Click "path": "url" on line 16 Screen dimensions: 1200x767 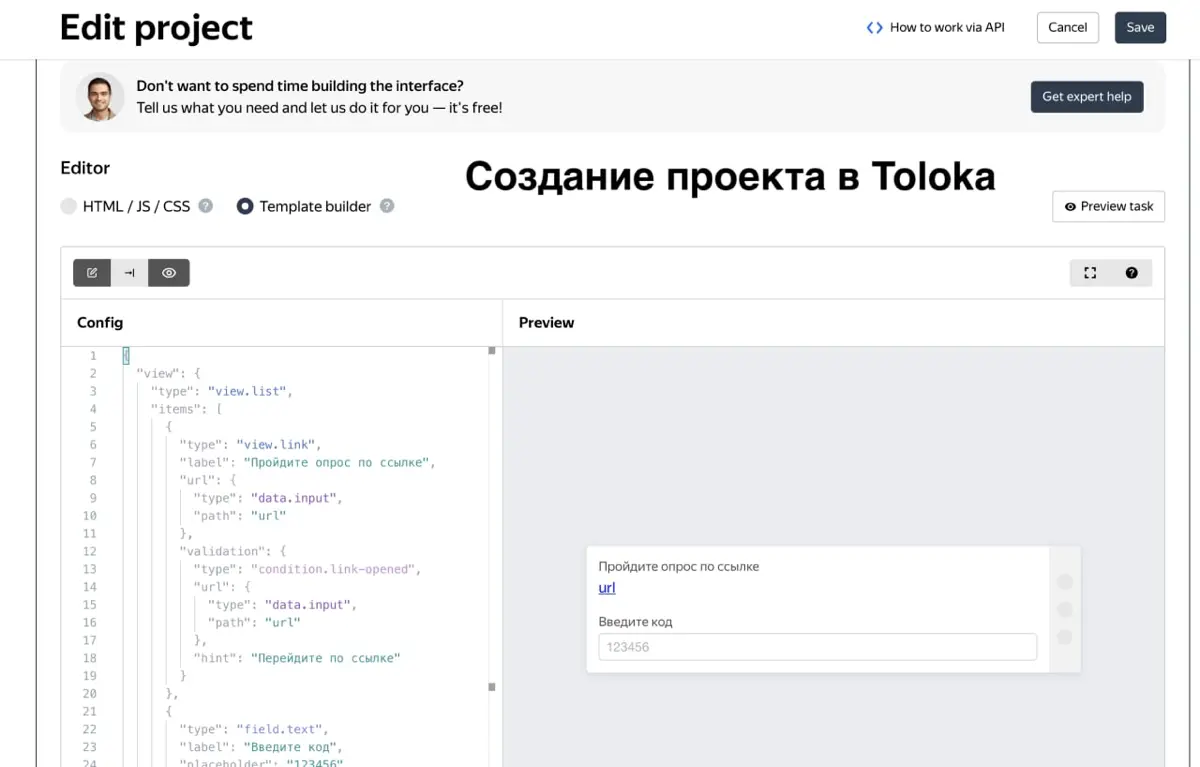click(x=254, y=622)
